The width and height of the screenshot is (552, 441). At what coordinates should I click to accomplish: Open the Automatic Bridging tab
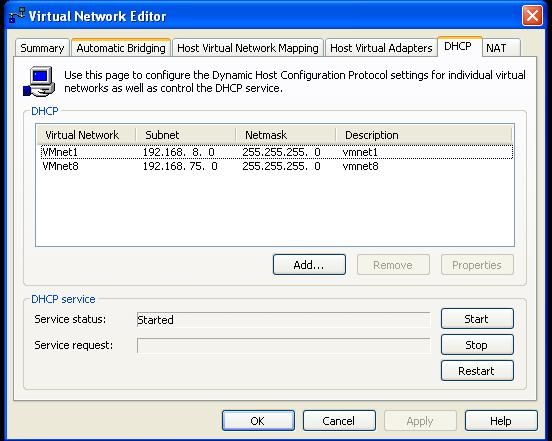pos(121,48)
